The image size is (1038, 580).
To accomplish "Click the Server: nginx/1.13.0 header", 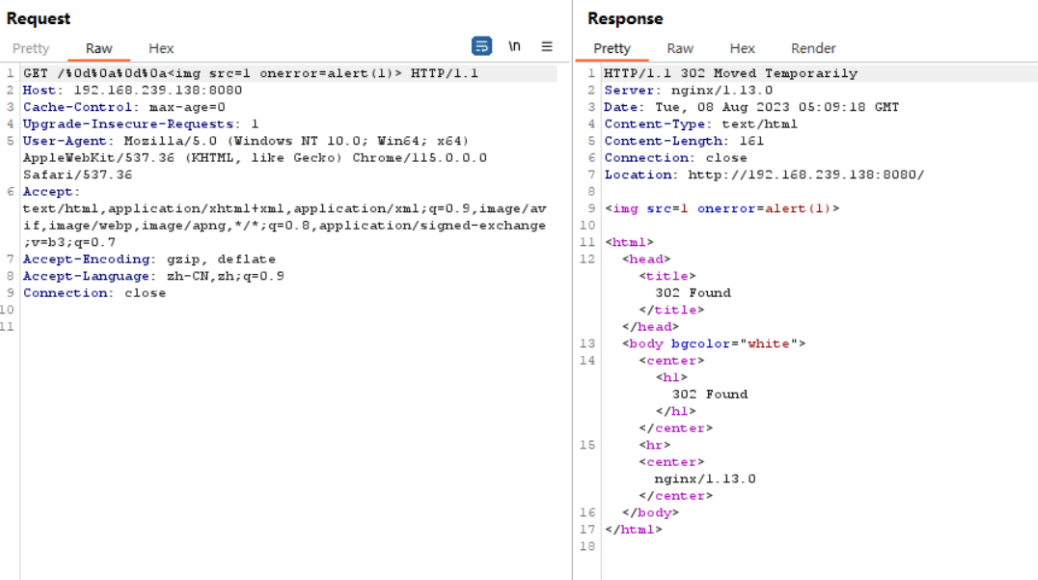I will 688,90.
